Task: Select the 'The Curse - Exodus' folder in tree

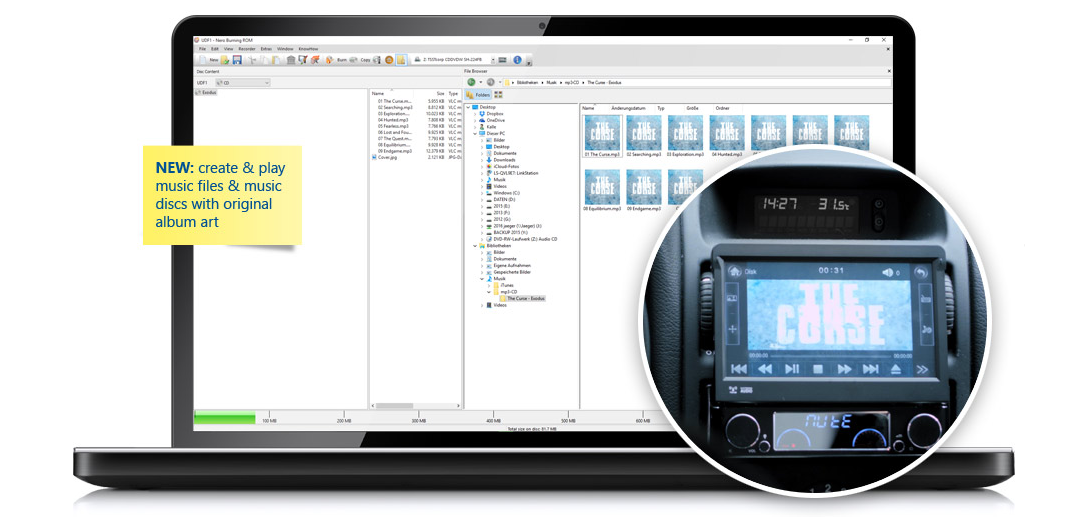Action: (525, 298)
